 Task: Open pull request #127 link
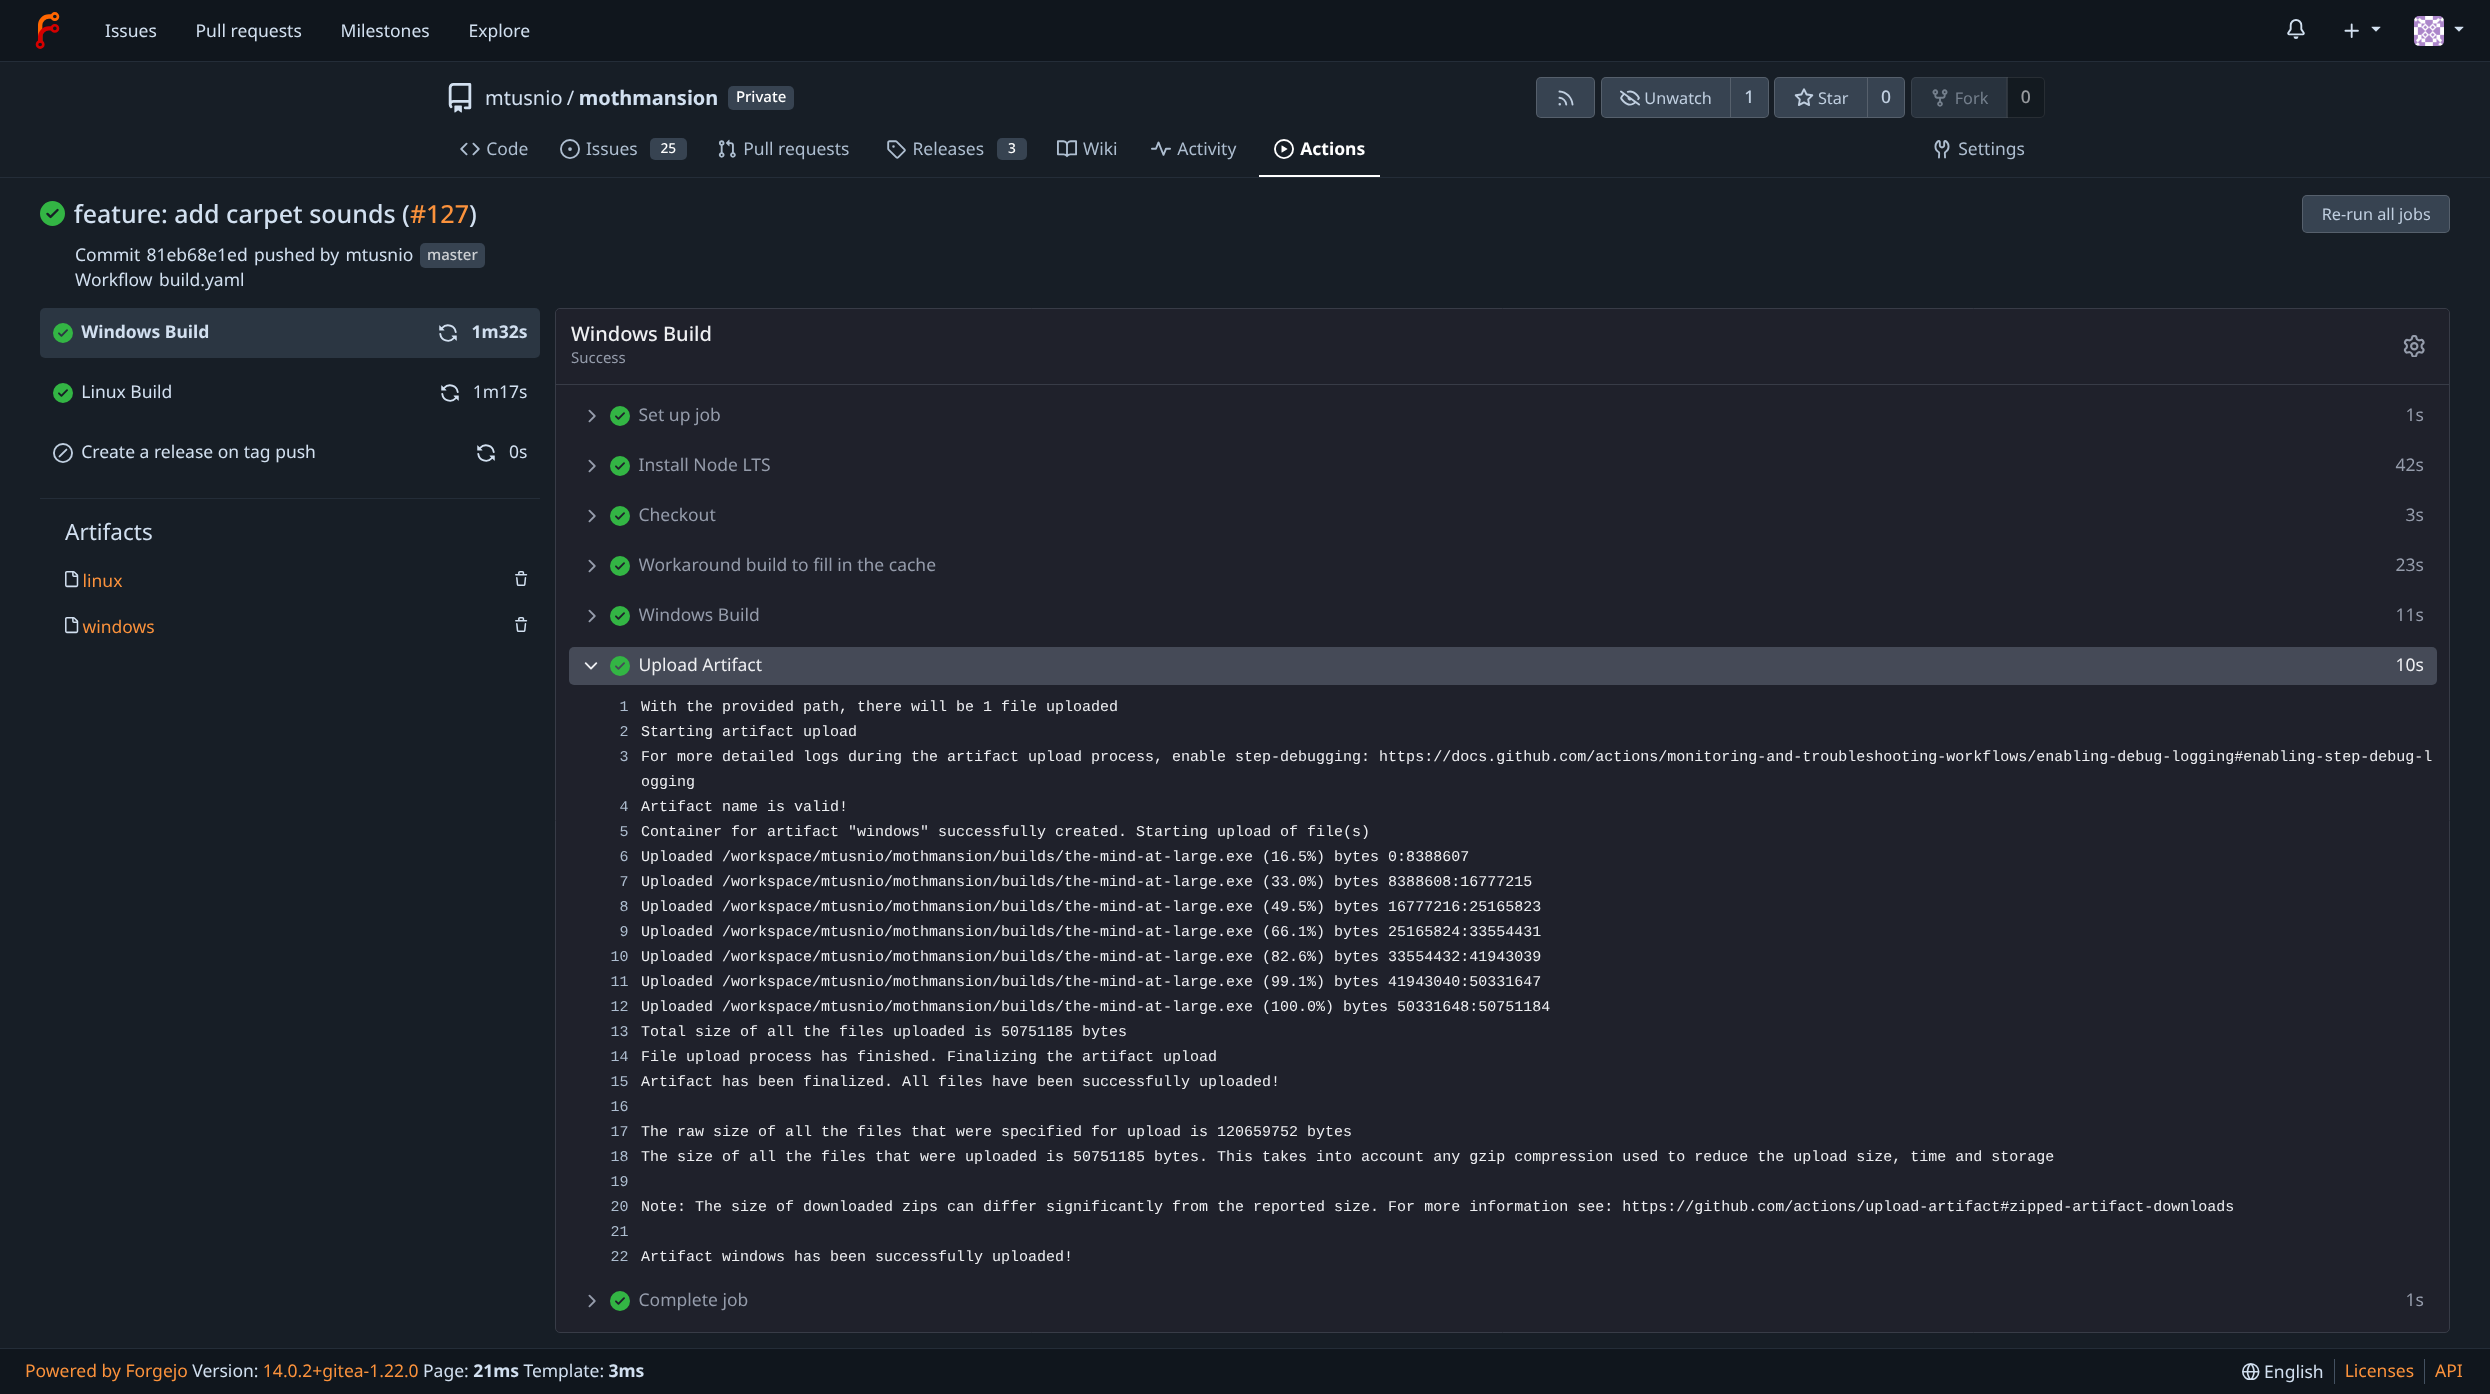coord(439,214)
